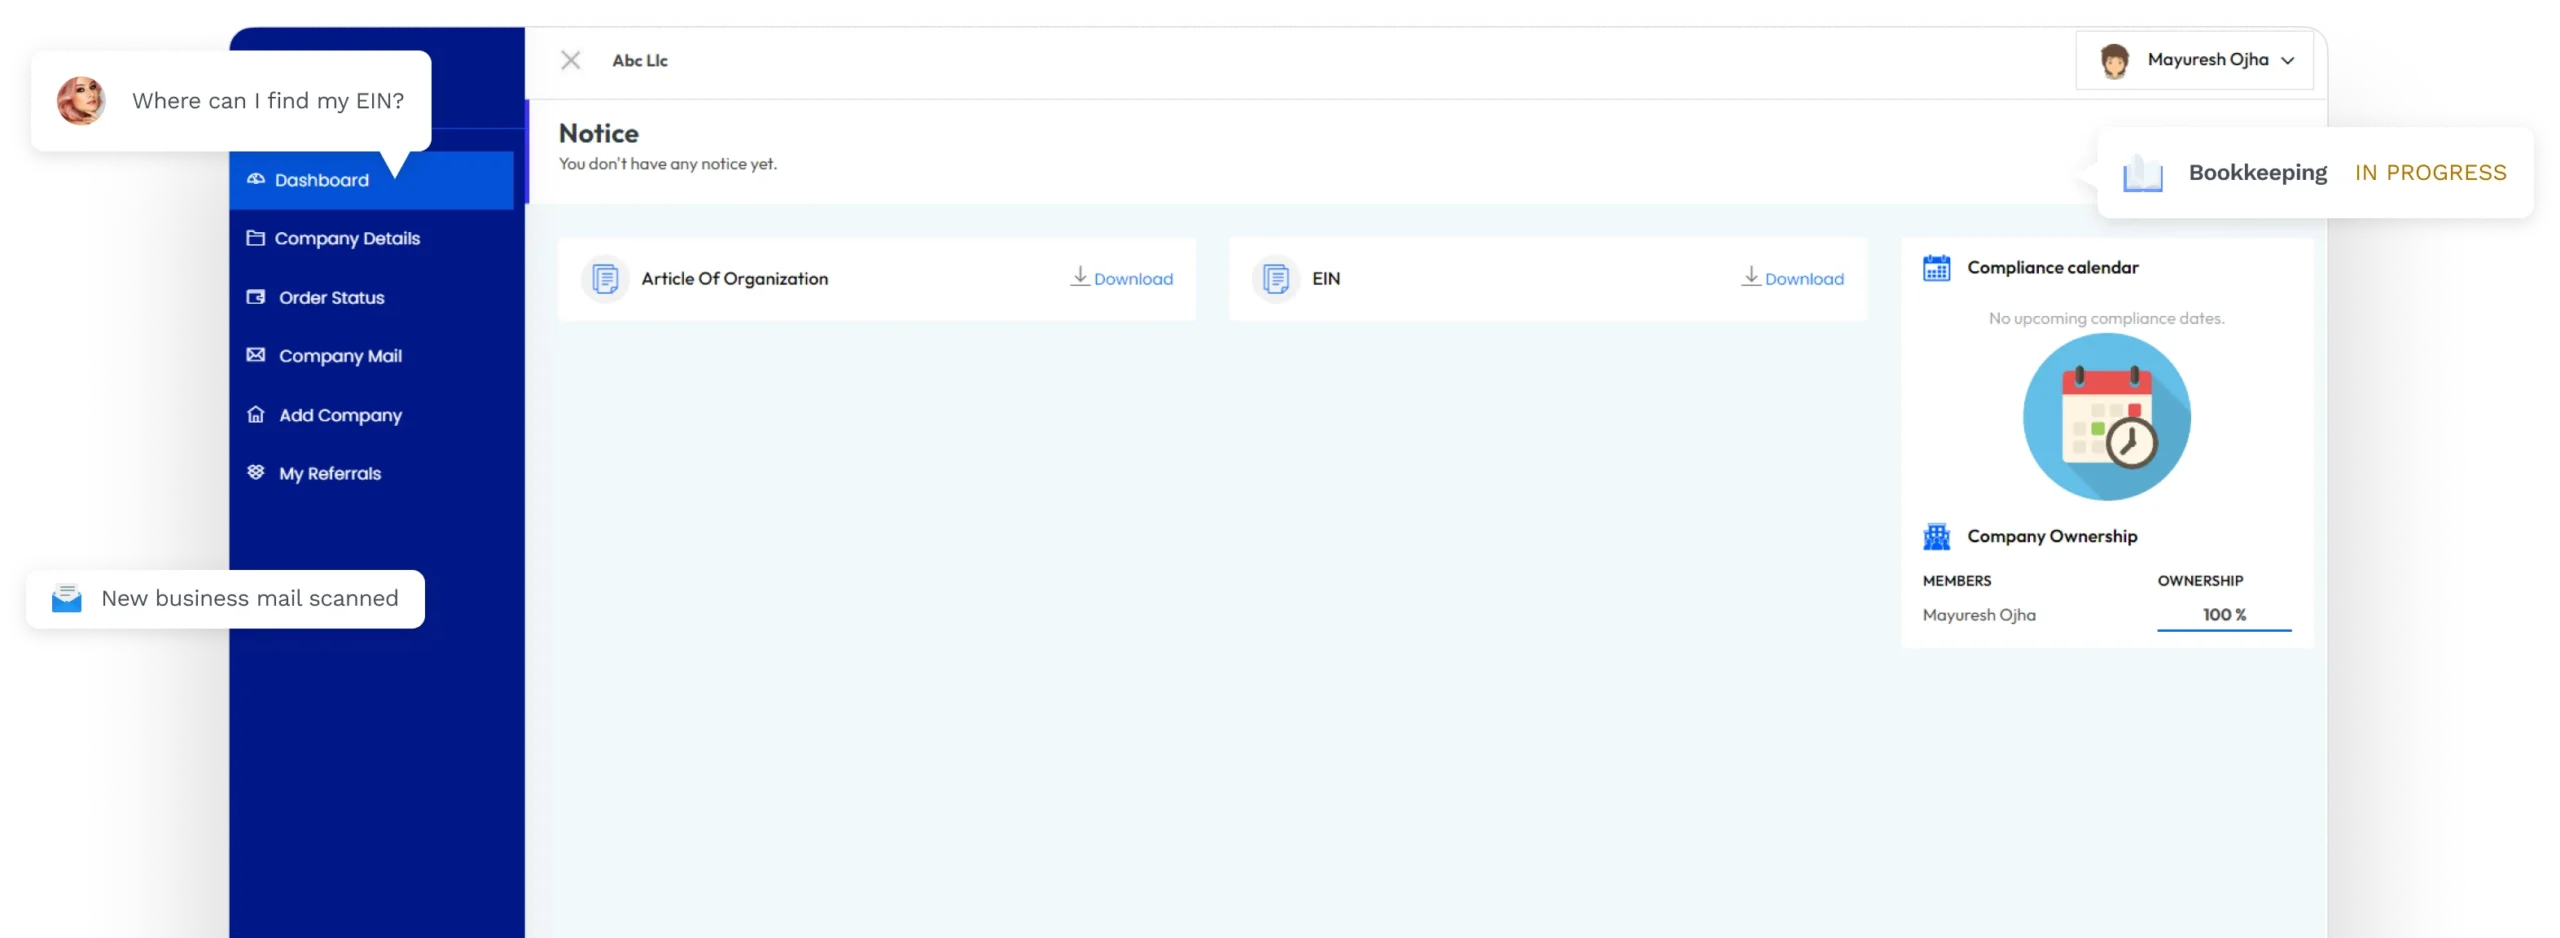This screenshot has height=938, width=2560.
Task: Download the EIN document
Action: point(1793,279)
